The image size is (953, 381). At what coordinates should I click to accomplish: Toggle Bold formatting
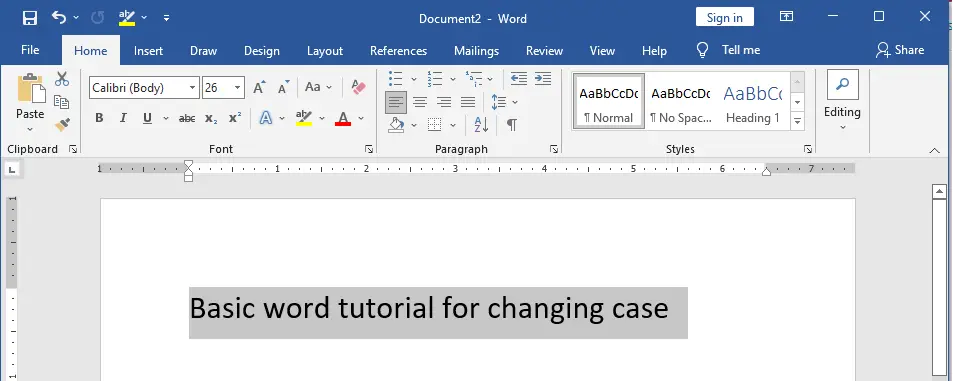click(x=99, y=118)
